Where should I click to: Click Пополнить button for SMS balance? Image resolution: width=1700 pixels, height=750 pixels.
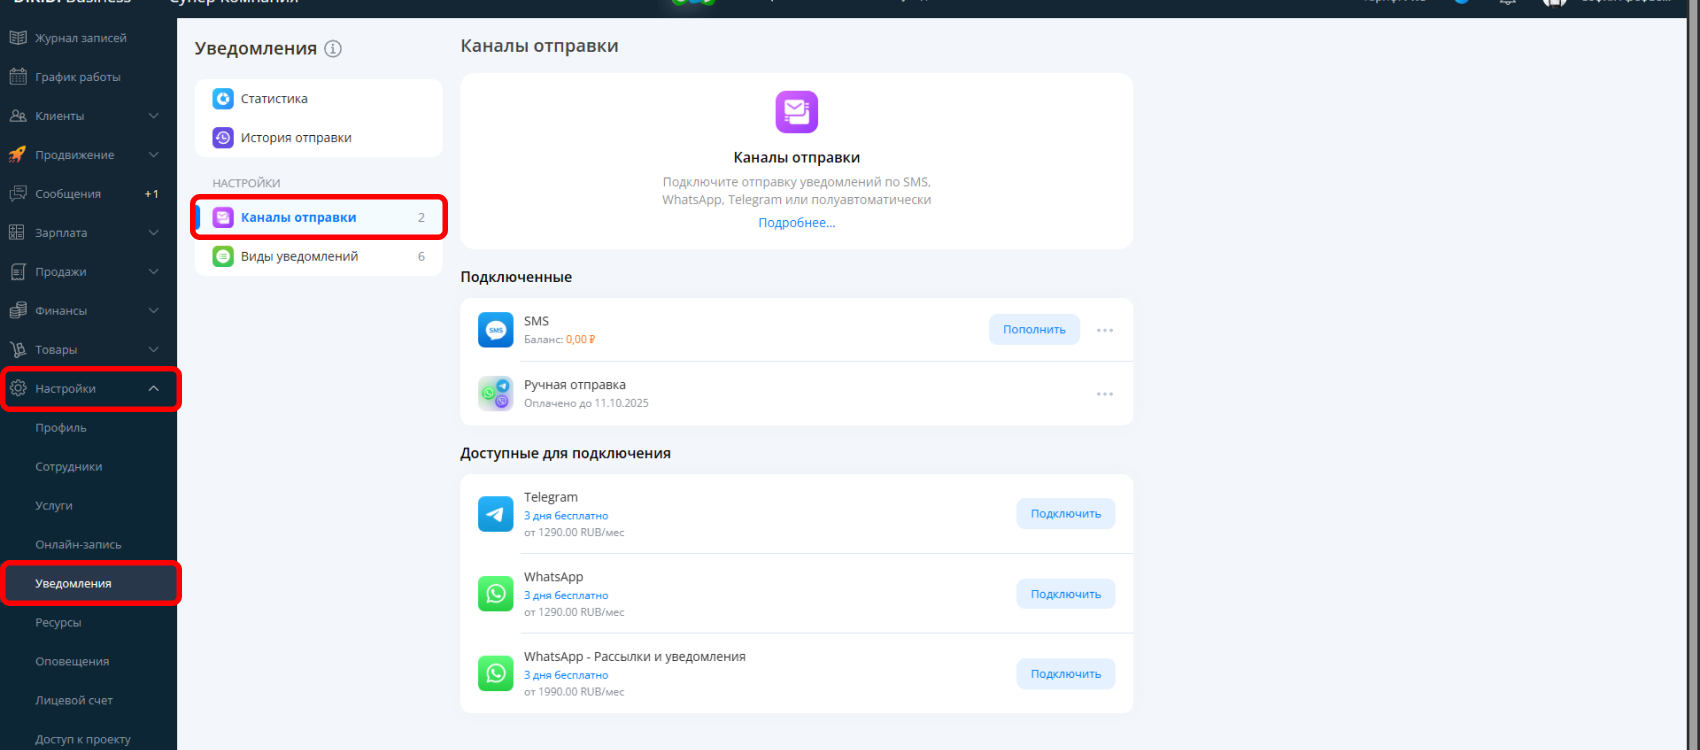point(1034,330)
